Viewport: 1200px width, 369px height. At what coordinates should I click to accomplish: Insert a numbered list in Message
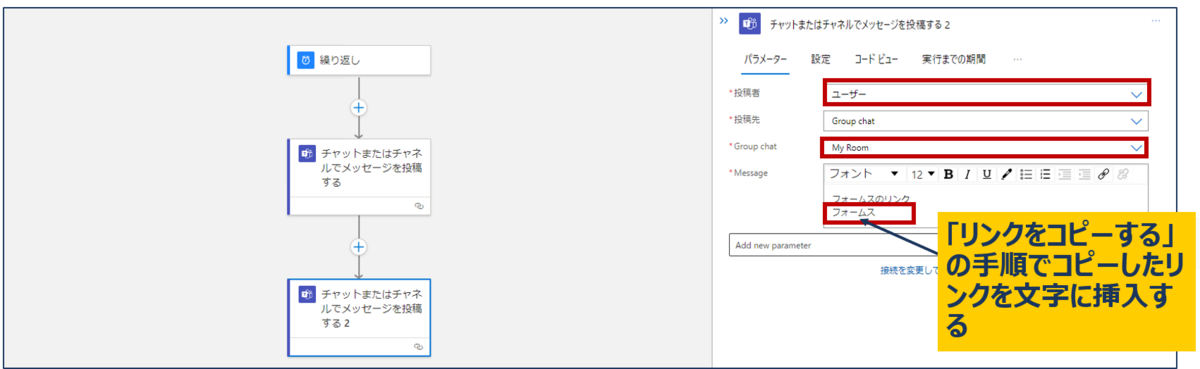coord(1045,174)
